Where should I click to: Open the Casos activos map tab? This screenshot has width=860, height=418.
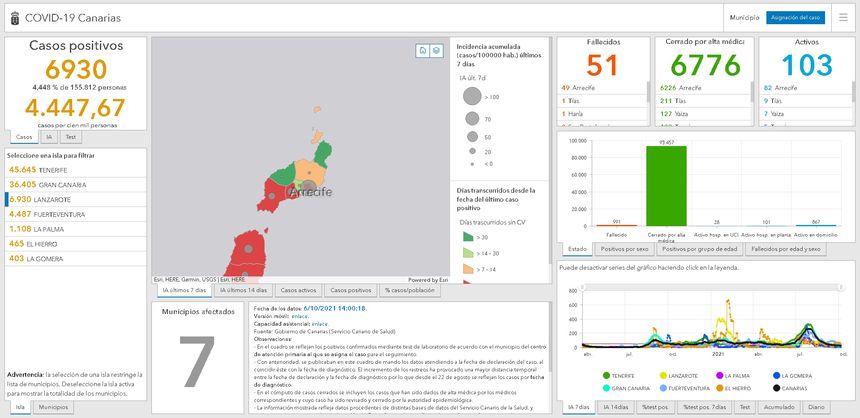coord(297,290)
